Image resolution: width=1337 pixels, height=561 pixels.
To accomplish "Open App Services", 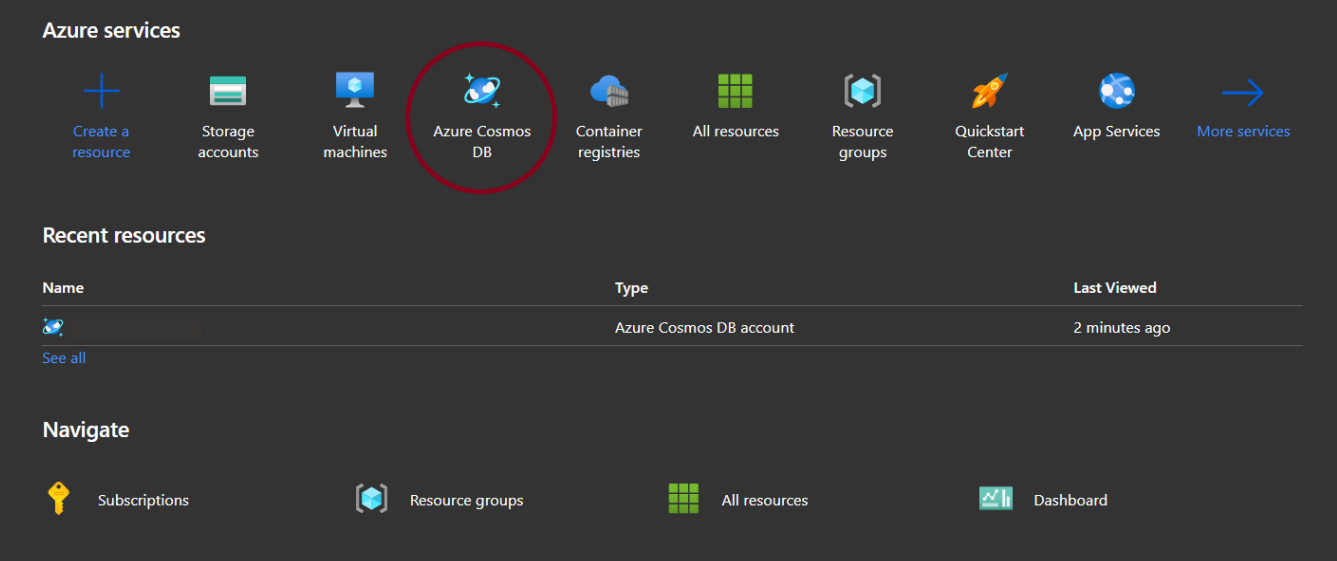I will [x=1116, y=92].
